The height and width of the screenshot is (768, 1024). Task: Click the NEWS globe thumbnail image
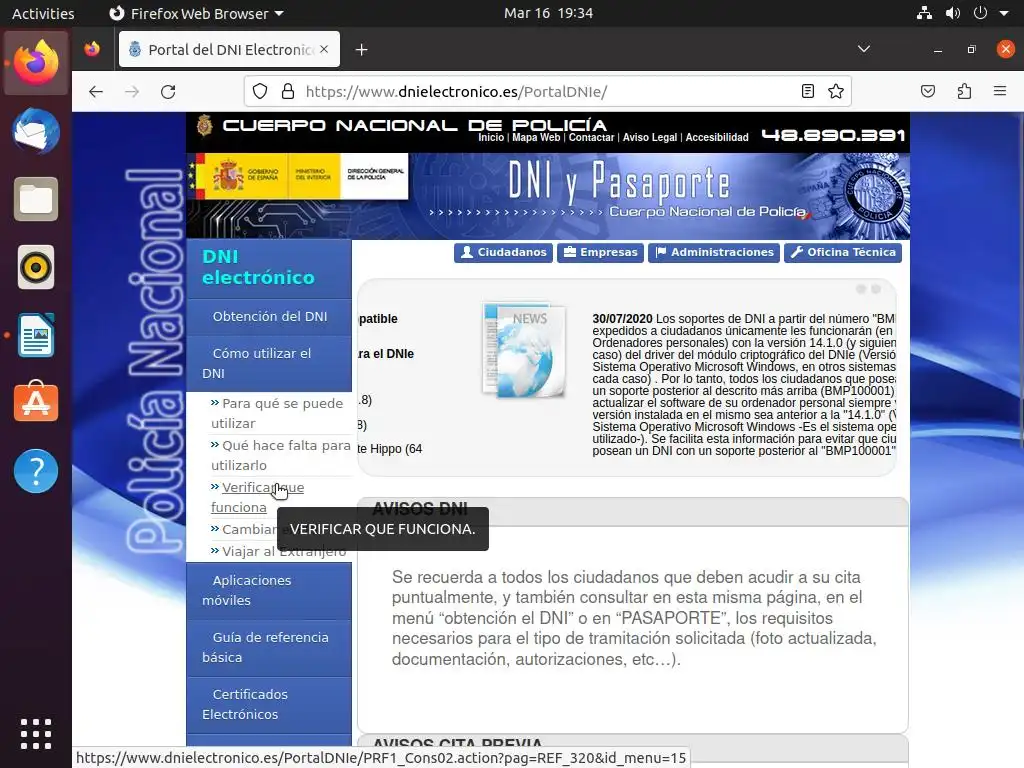pos(524,350)
